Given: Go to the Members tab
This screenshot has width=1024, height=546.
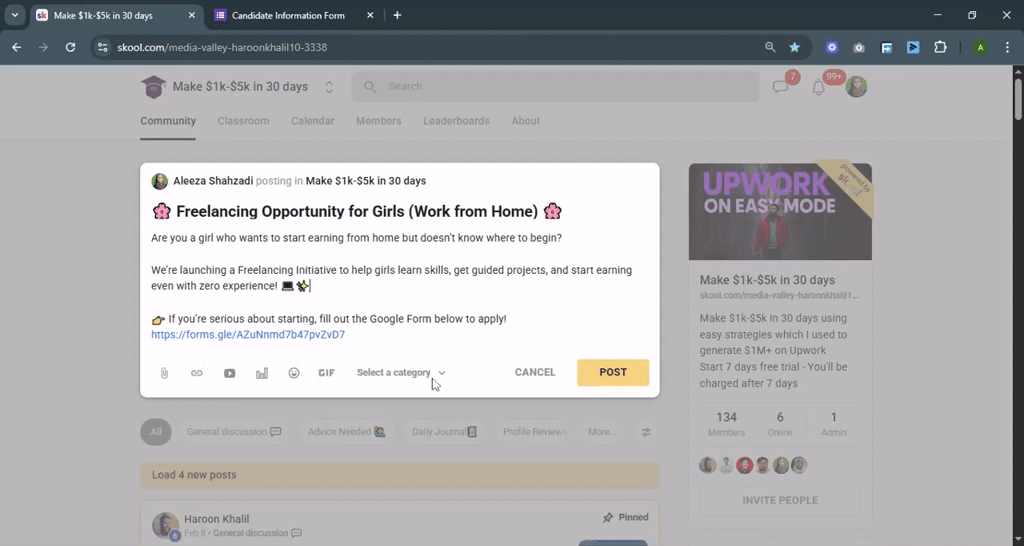Looking at the screenshot, I should click(378, 121).
